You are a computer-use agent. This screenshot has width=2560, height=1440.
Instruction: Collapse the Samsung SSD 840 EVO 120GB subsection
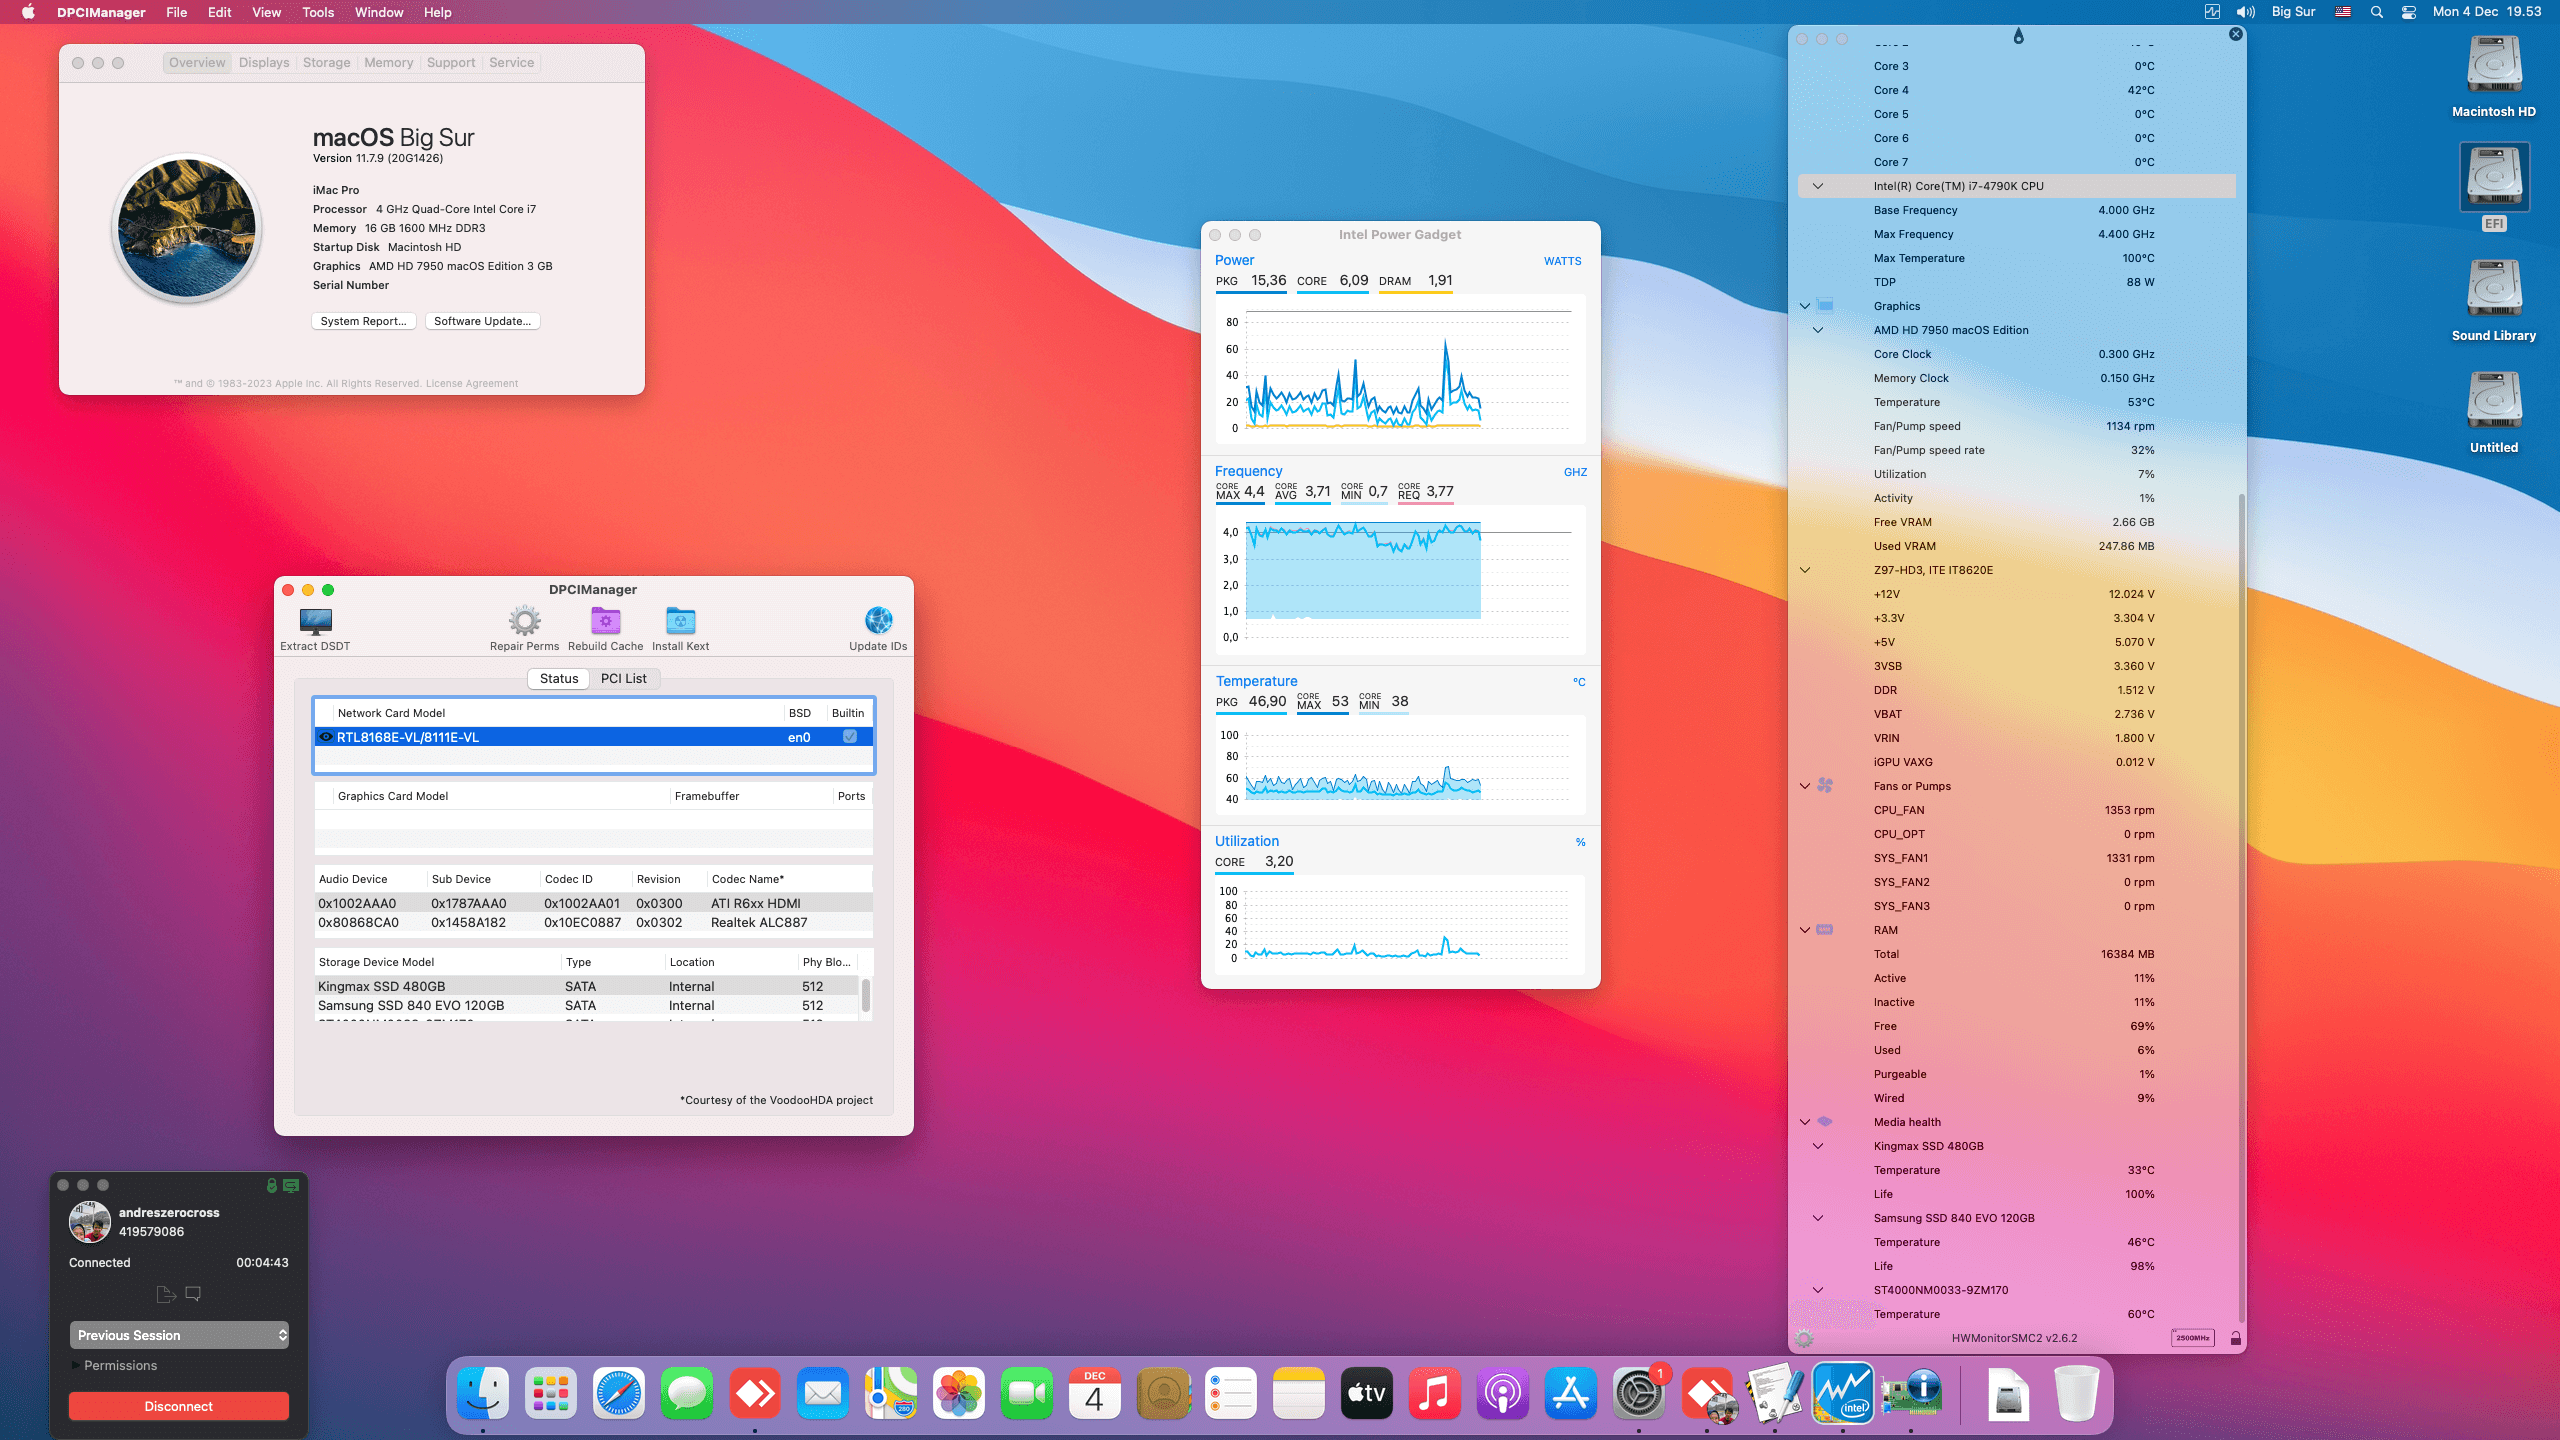pyautogui.click(x=1817, y=1218)
